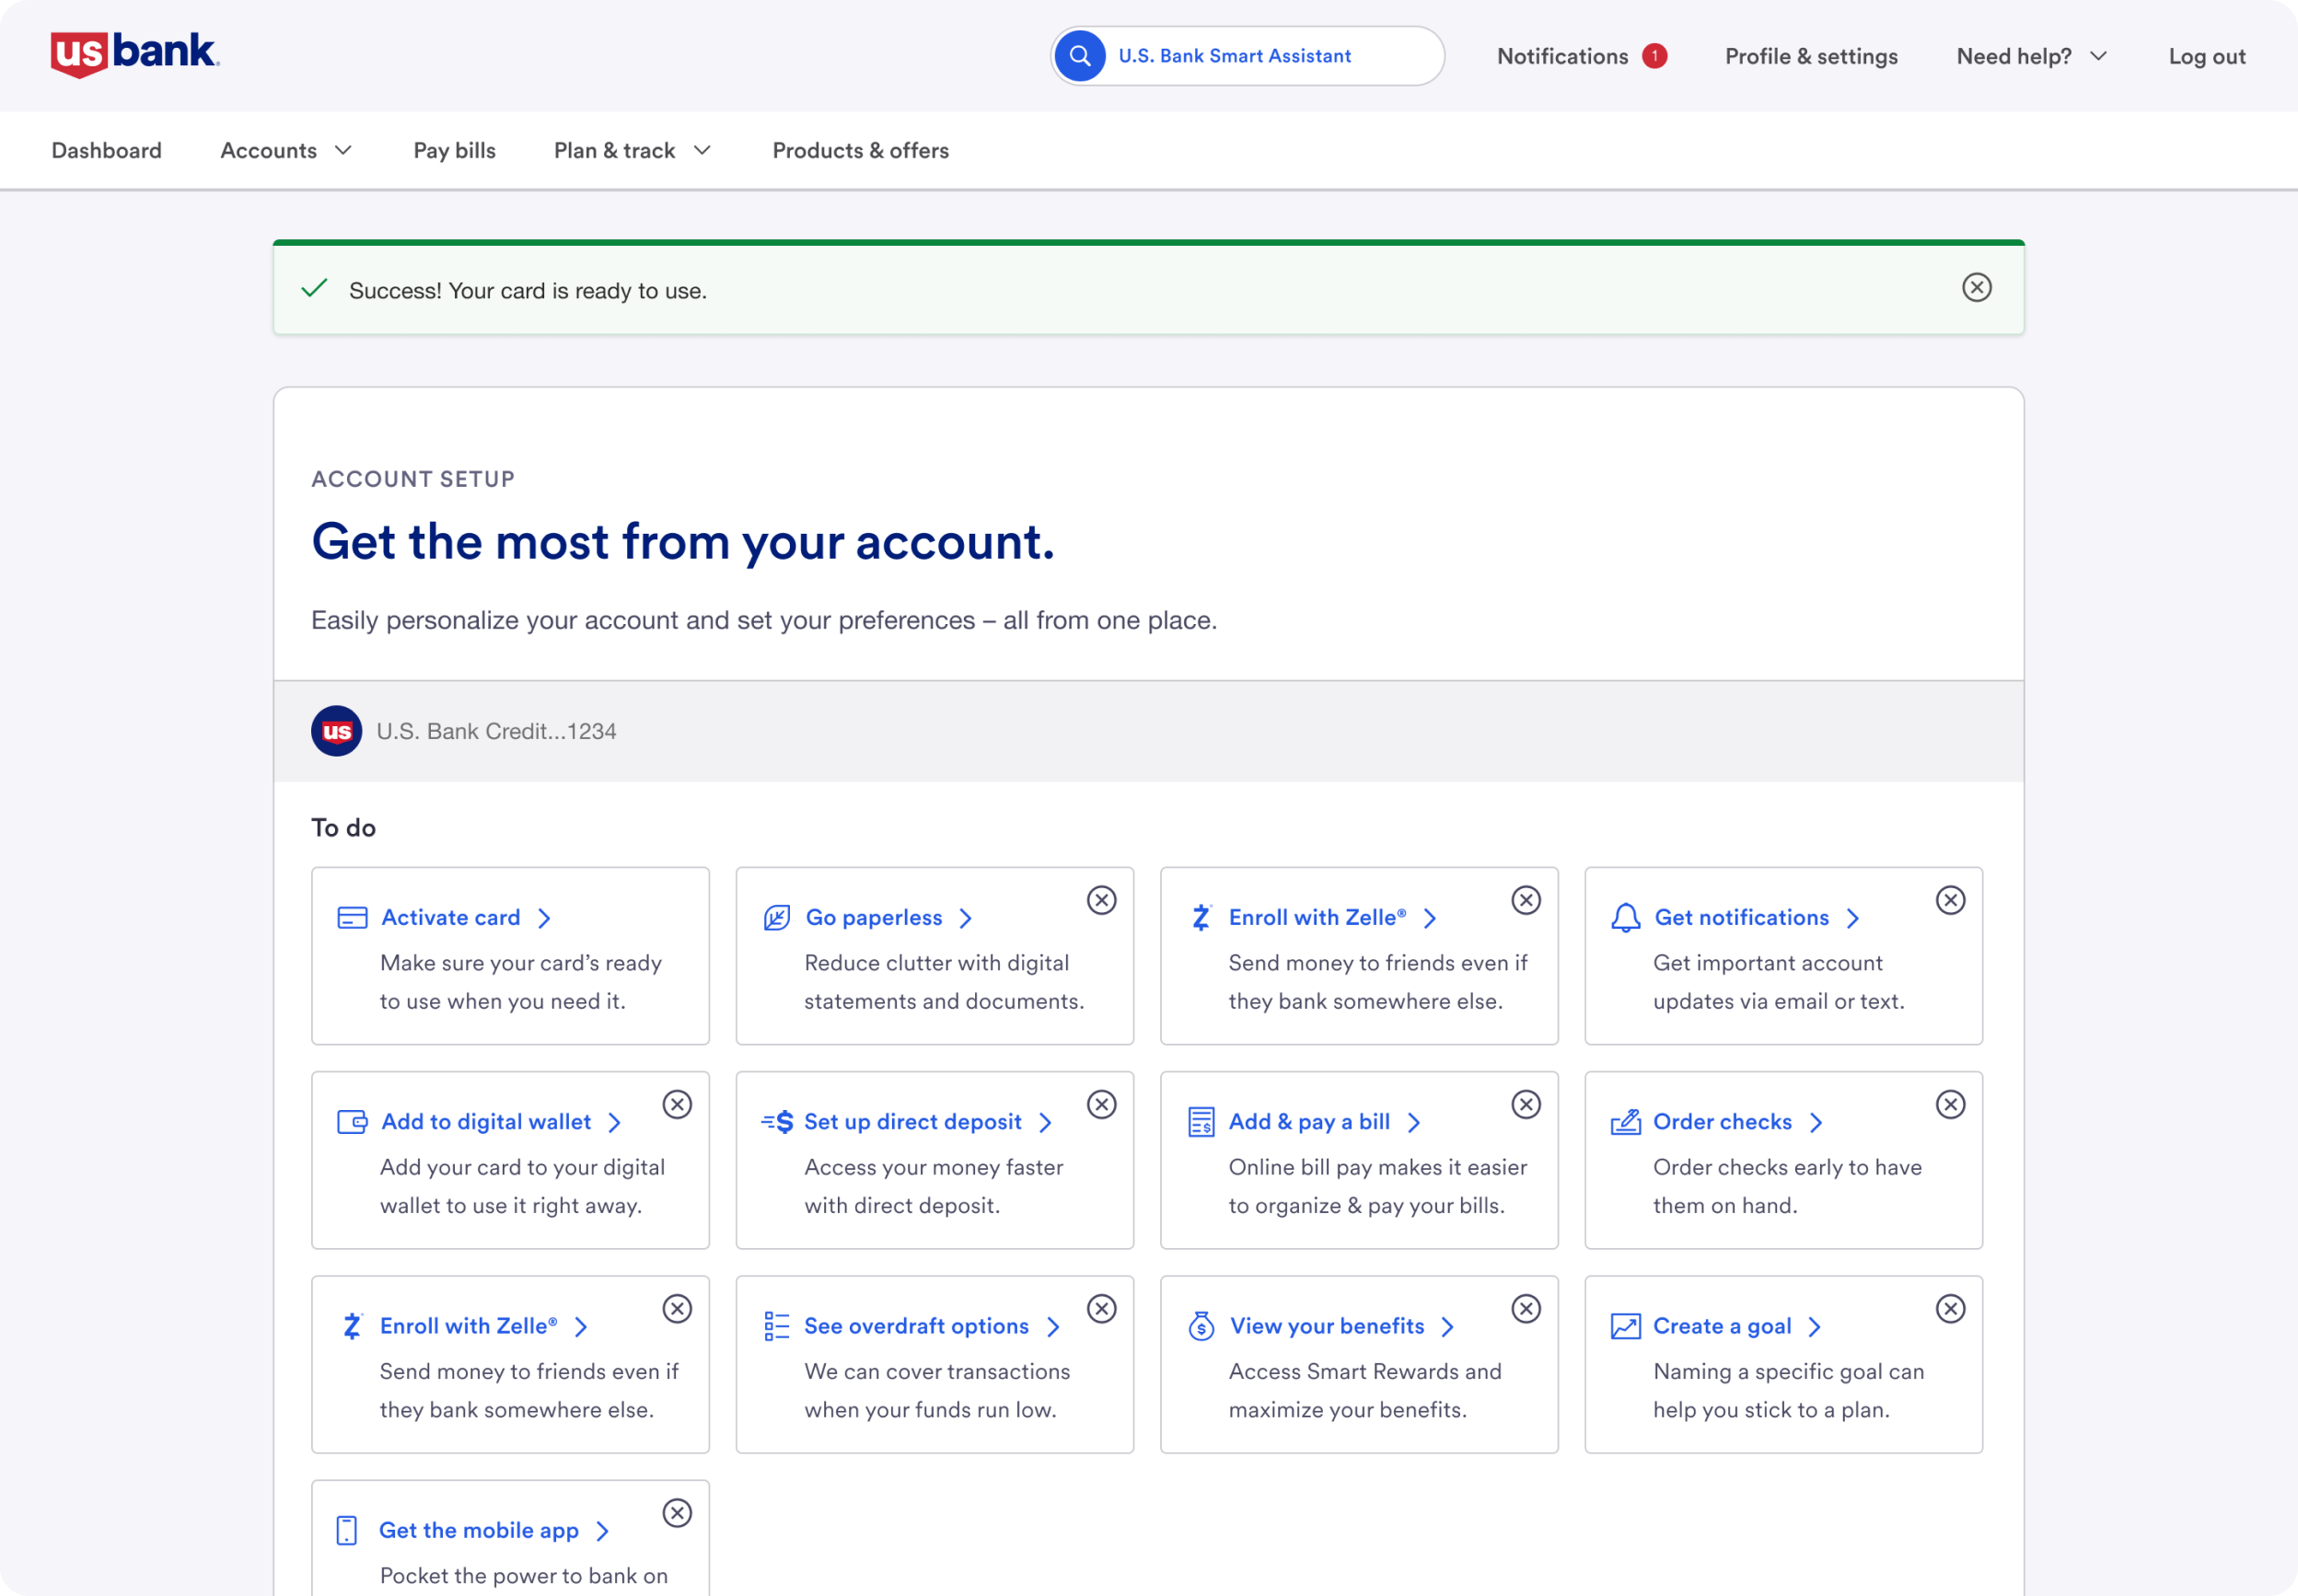Close the Add to digital wallet card

tap(677, 1104)
